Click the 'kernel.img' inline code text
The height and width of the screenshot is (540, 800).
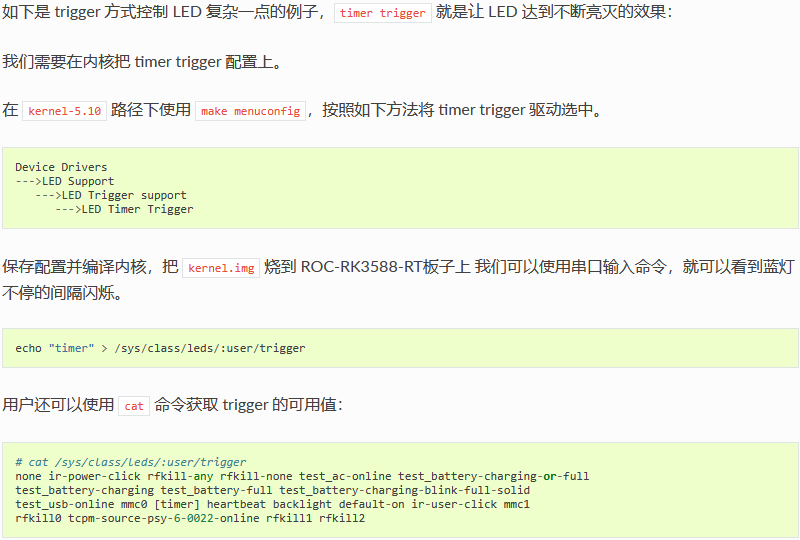pos(221,268)
